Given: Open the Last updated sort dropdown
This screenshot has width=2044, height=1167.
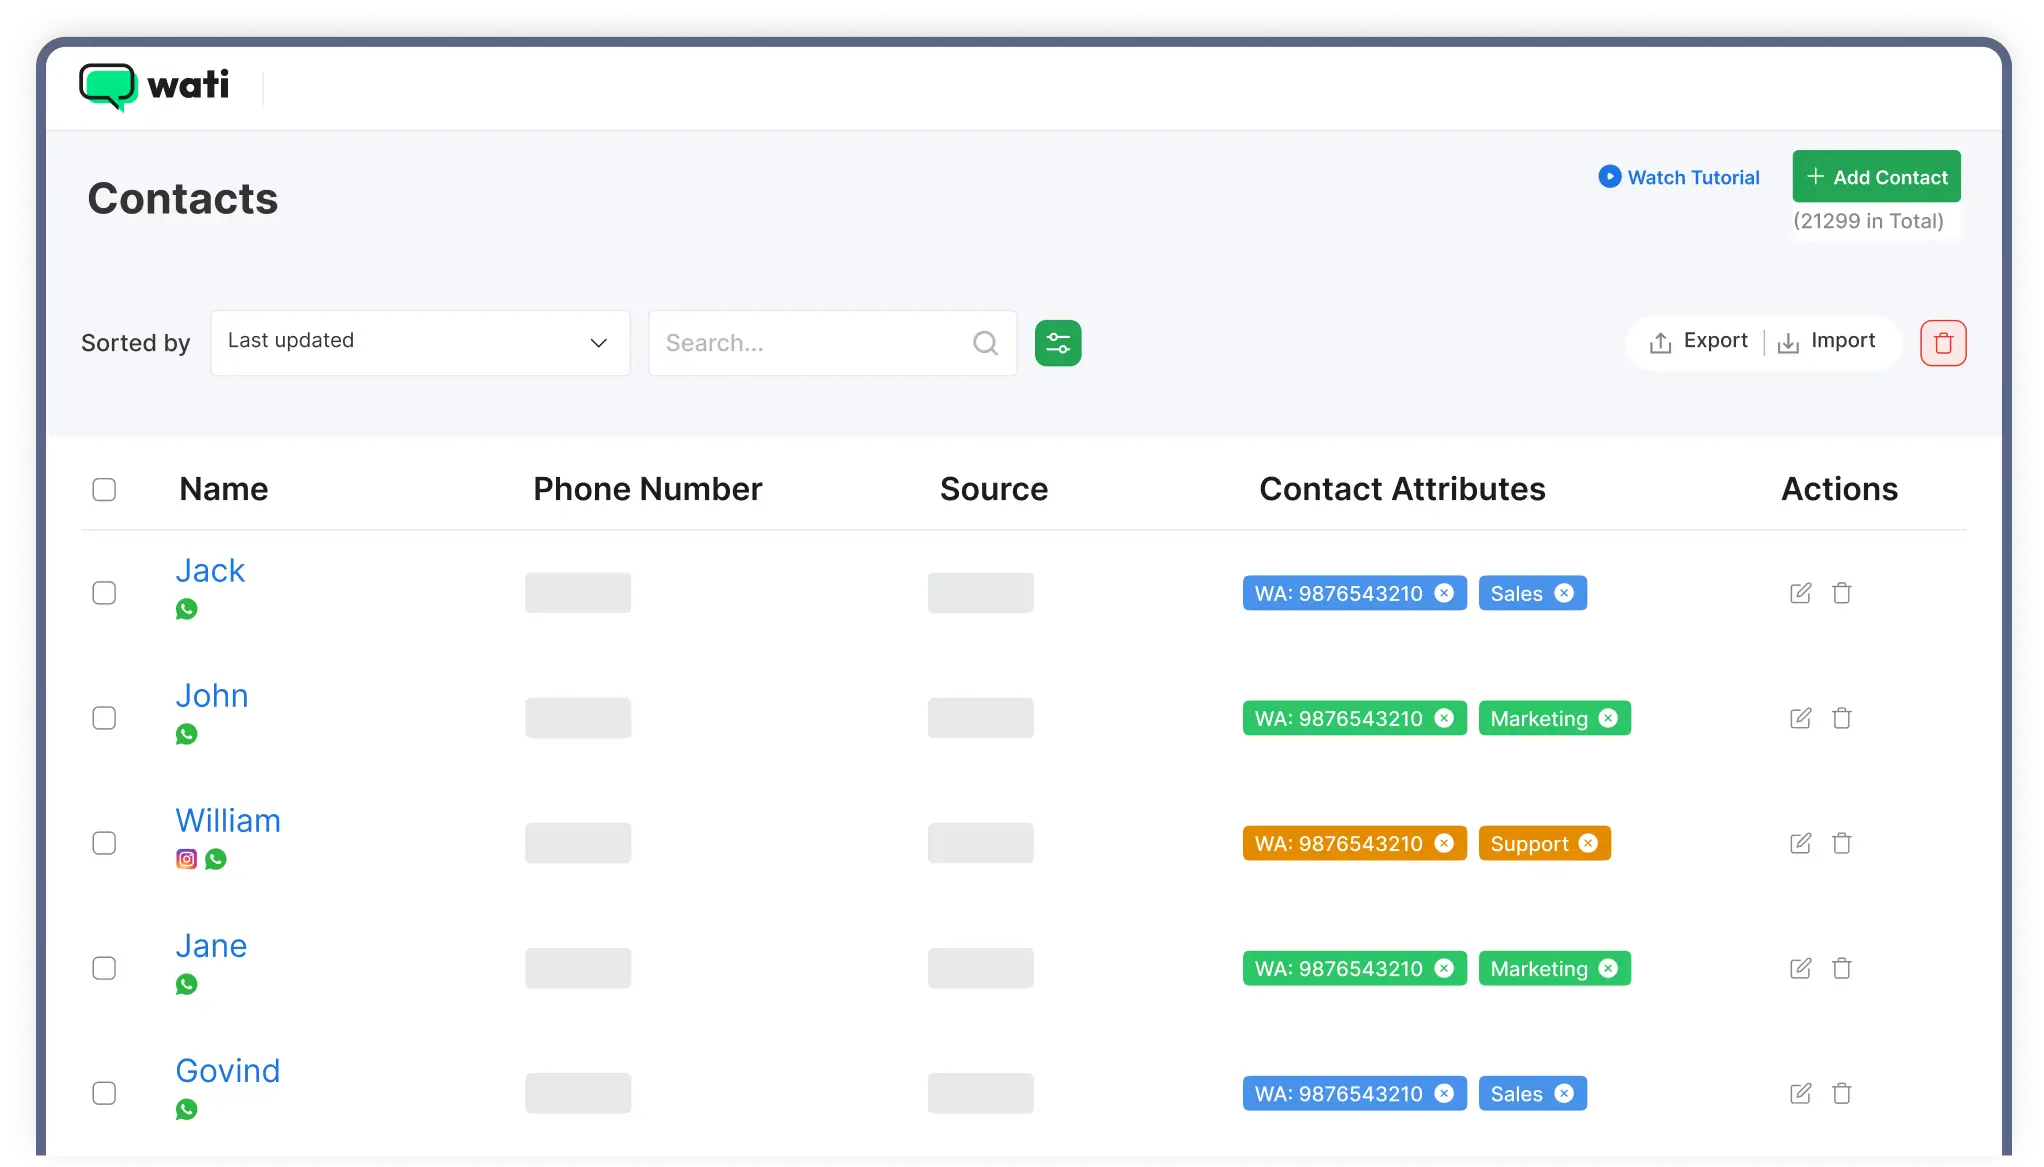Looking at the screenshot, I should point(420,343).
